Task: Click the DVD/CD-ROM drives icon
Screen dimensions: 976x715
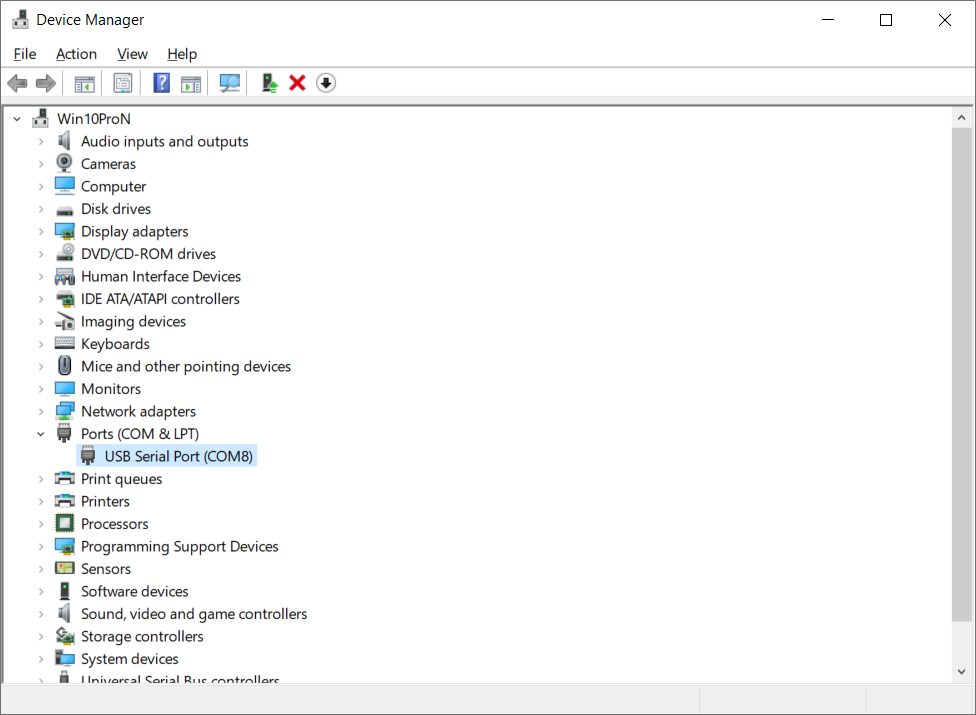Action: click(65, 253)
